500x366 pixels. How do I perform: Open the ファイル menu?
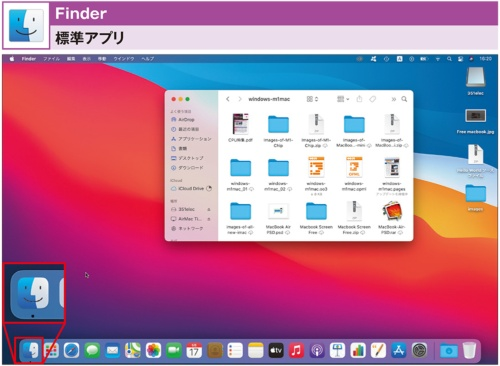(51, 59)
